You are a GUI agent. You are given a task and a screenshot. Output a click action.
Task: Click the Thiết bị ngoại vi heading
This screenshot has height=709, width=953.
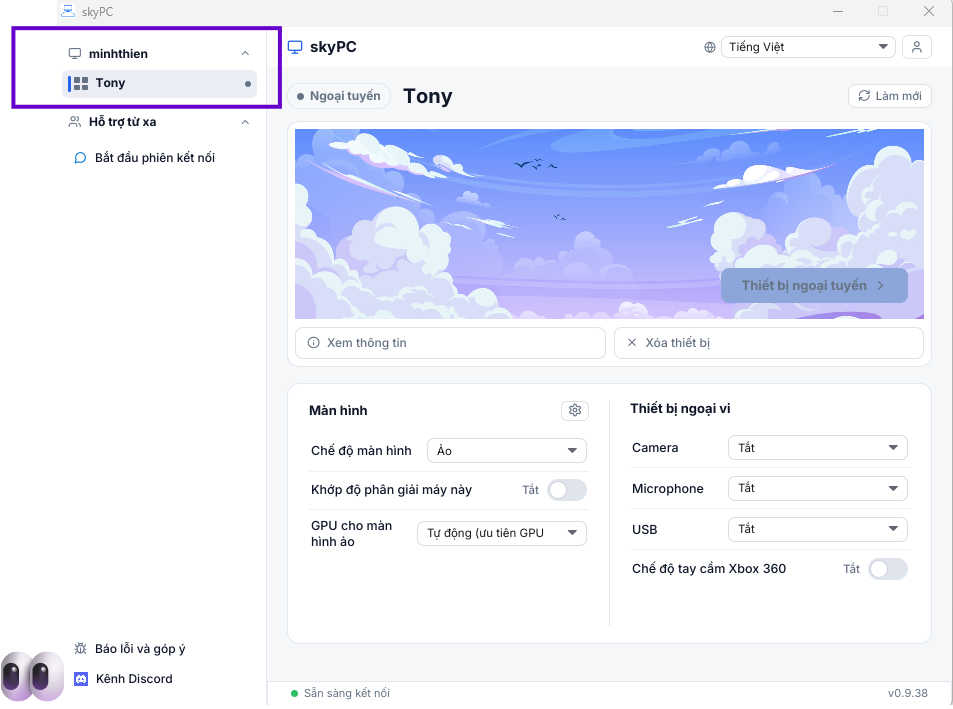pyautogui.click(x=680, y=409)
